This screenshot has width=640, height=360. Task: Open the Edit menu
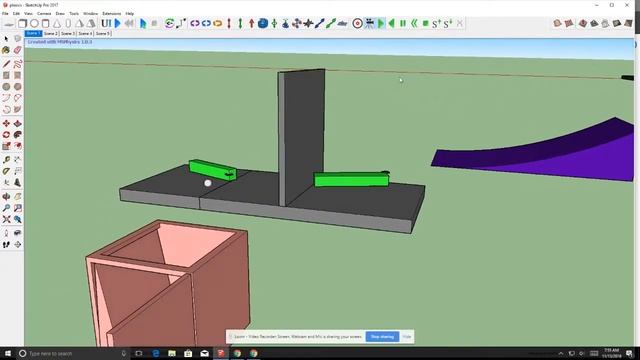point(16,13)
